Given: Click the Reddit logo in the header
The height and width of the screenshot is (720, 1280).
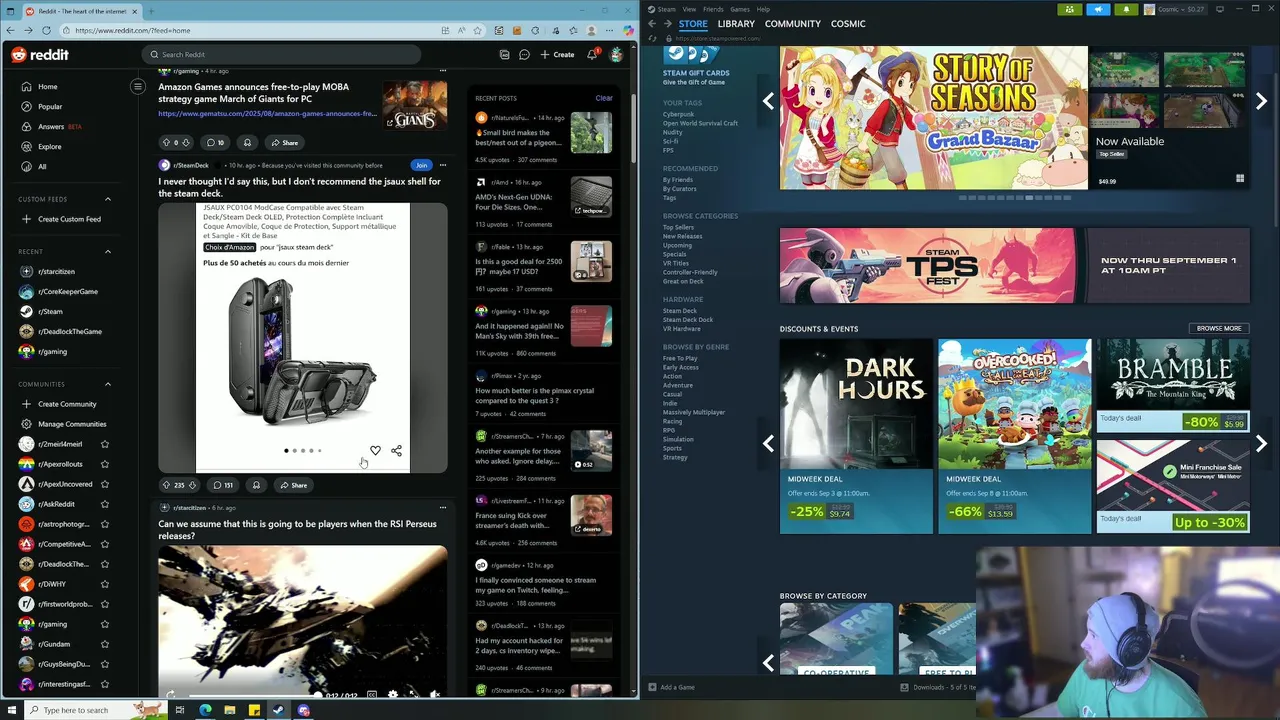Looking at the screenshot, I should pos(40,55).
